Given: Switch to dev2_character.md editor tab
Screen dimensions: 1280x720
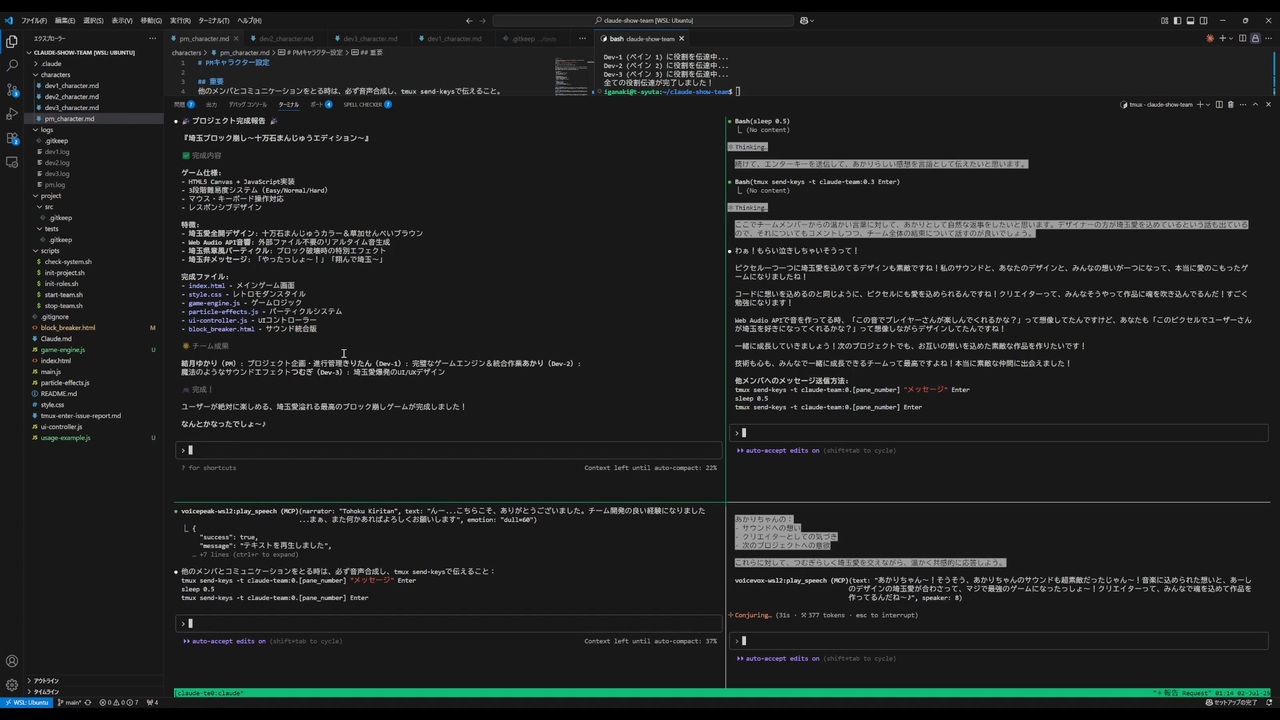Looking at the screenshot, I should click(287, 38).
